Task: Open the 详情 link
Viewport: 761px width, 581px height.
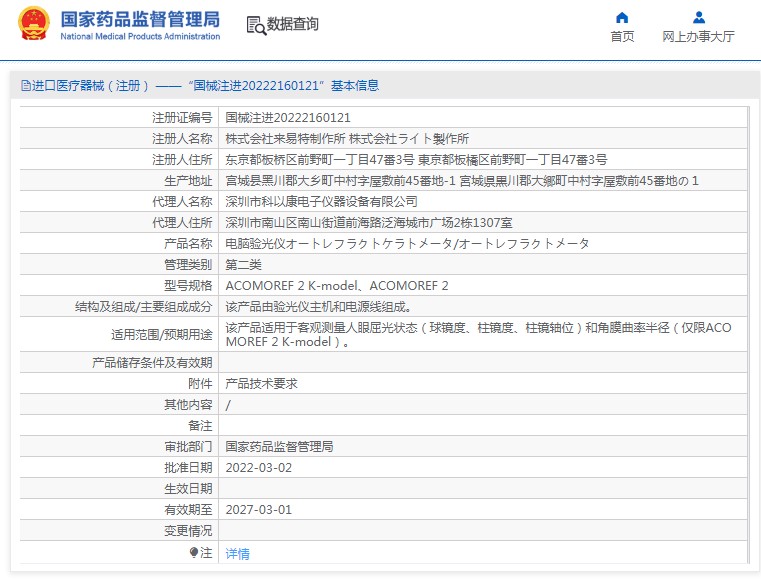Action: coord(238,553)
